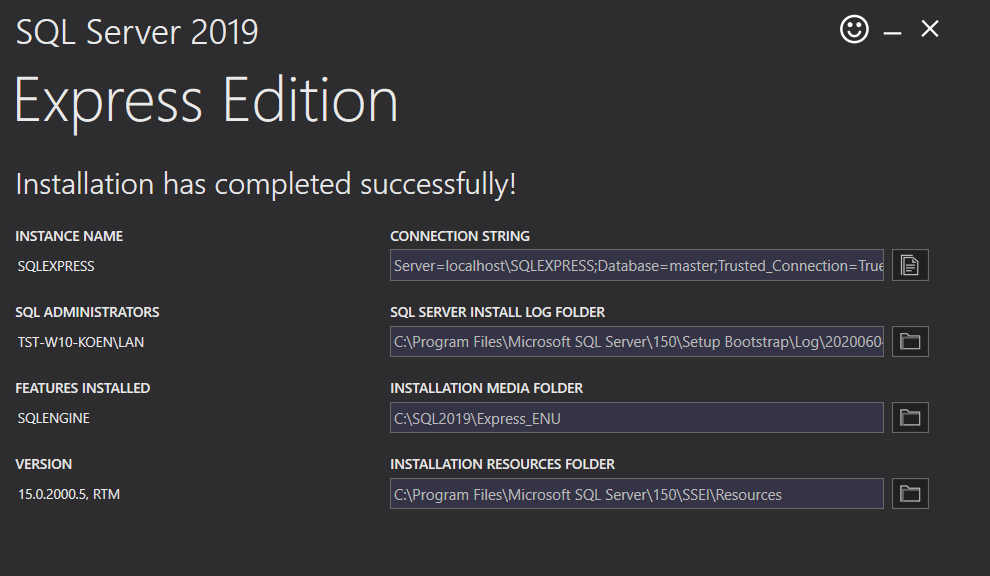
Task: Open the SQL Server install log folder
Action: [910, 341]
